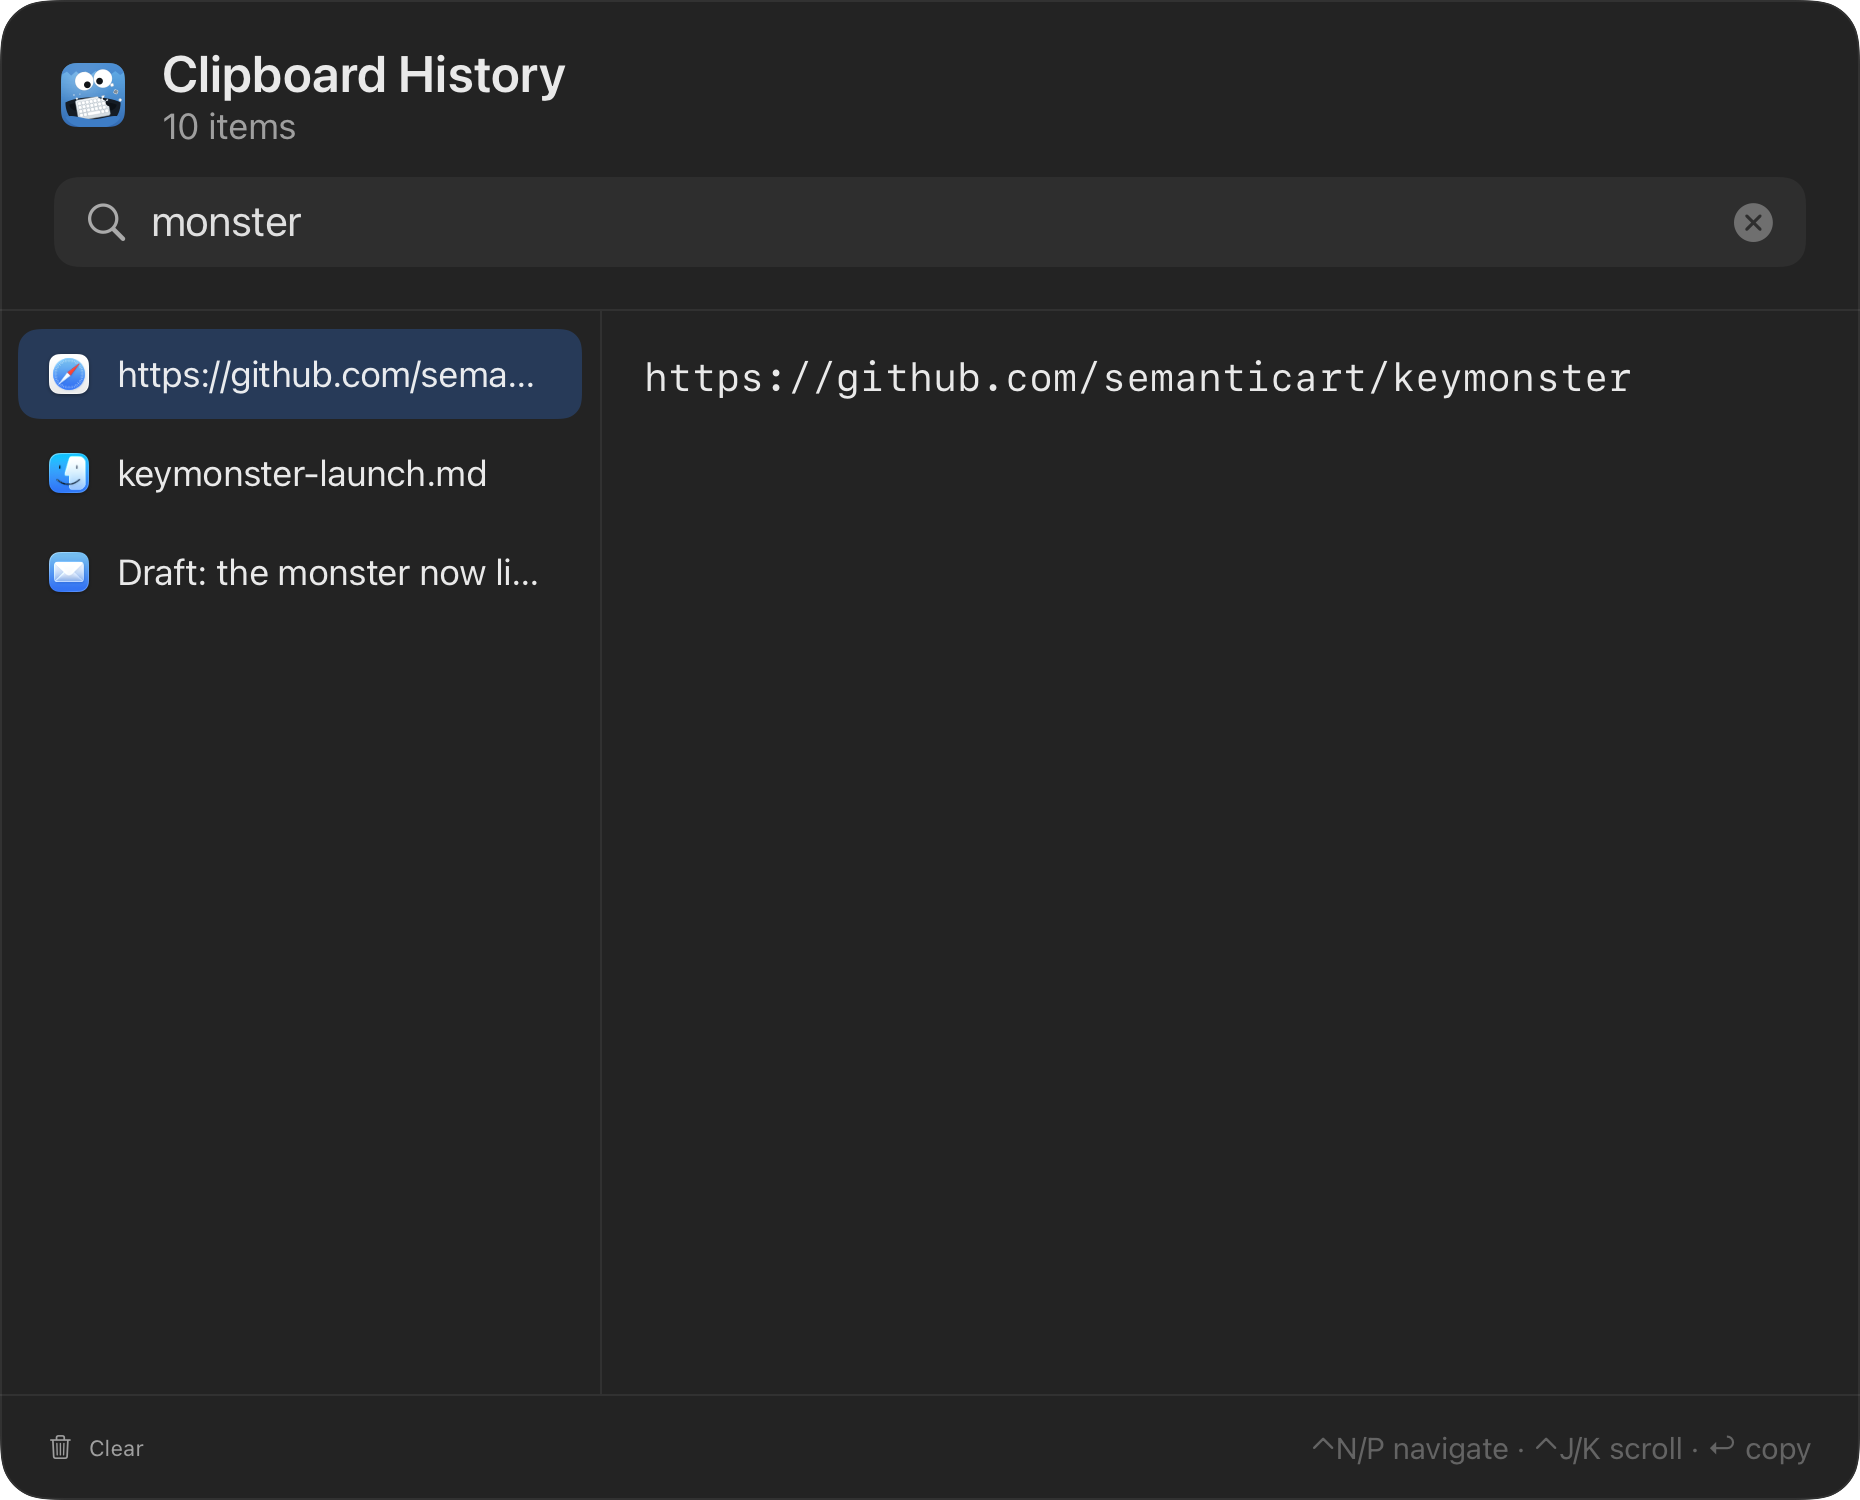1860x1500 pixels.
Task: Click the trash can icon in footer
Action: (61, 1447)
